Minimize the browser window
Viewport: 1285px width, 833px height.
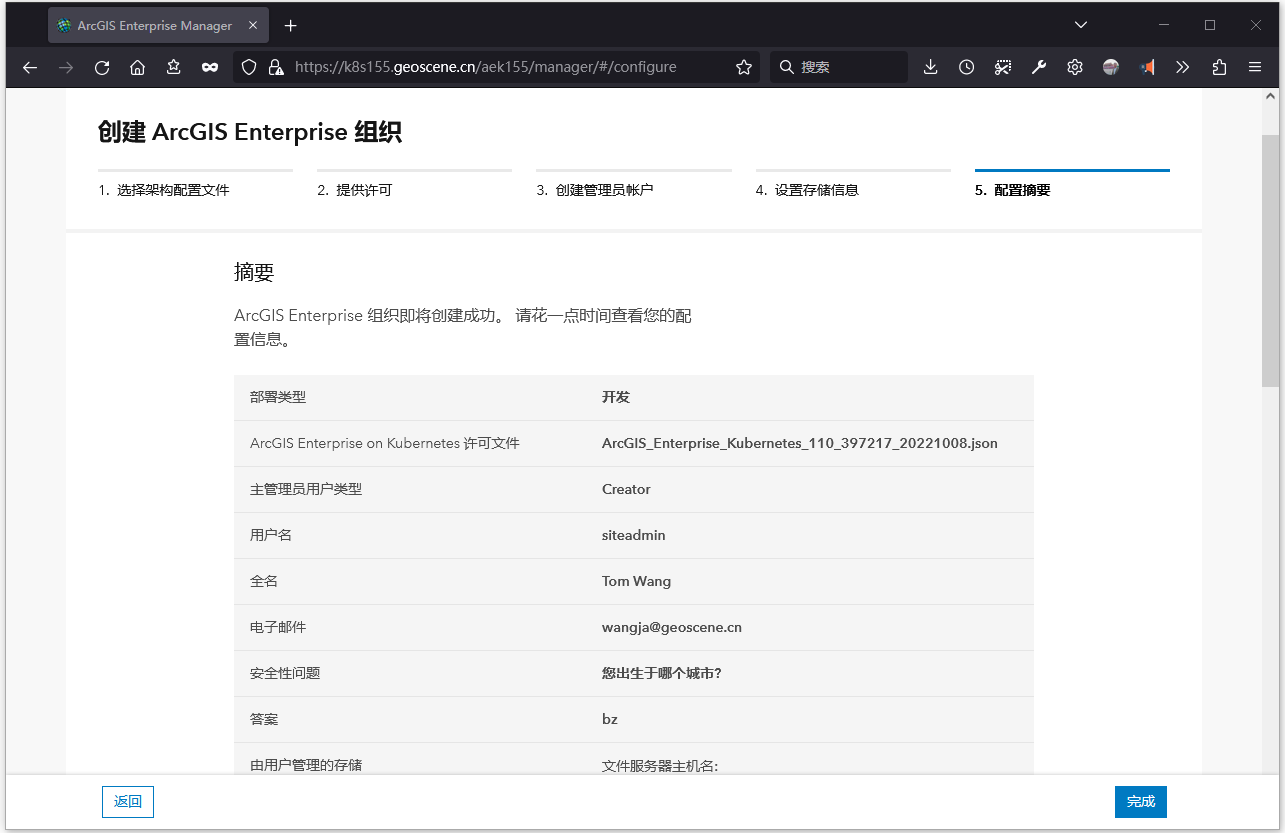[1164, 25]
